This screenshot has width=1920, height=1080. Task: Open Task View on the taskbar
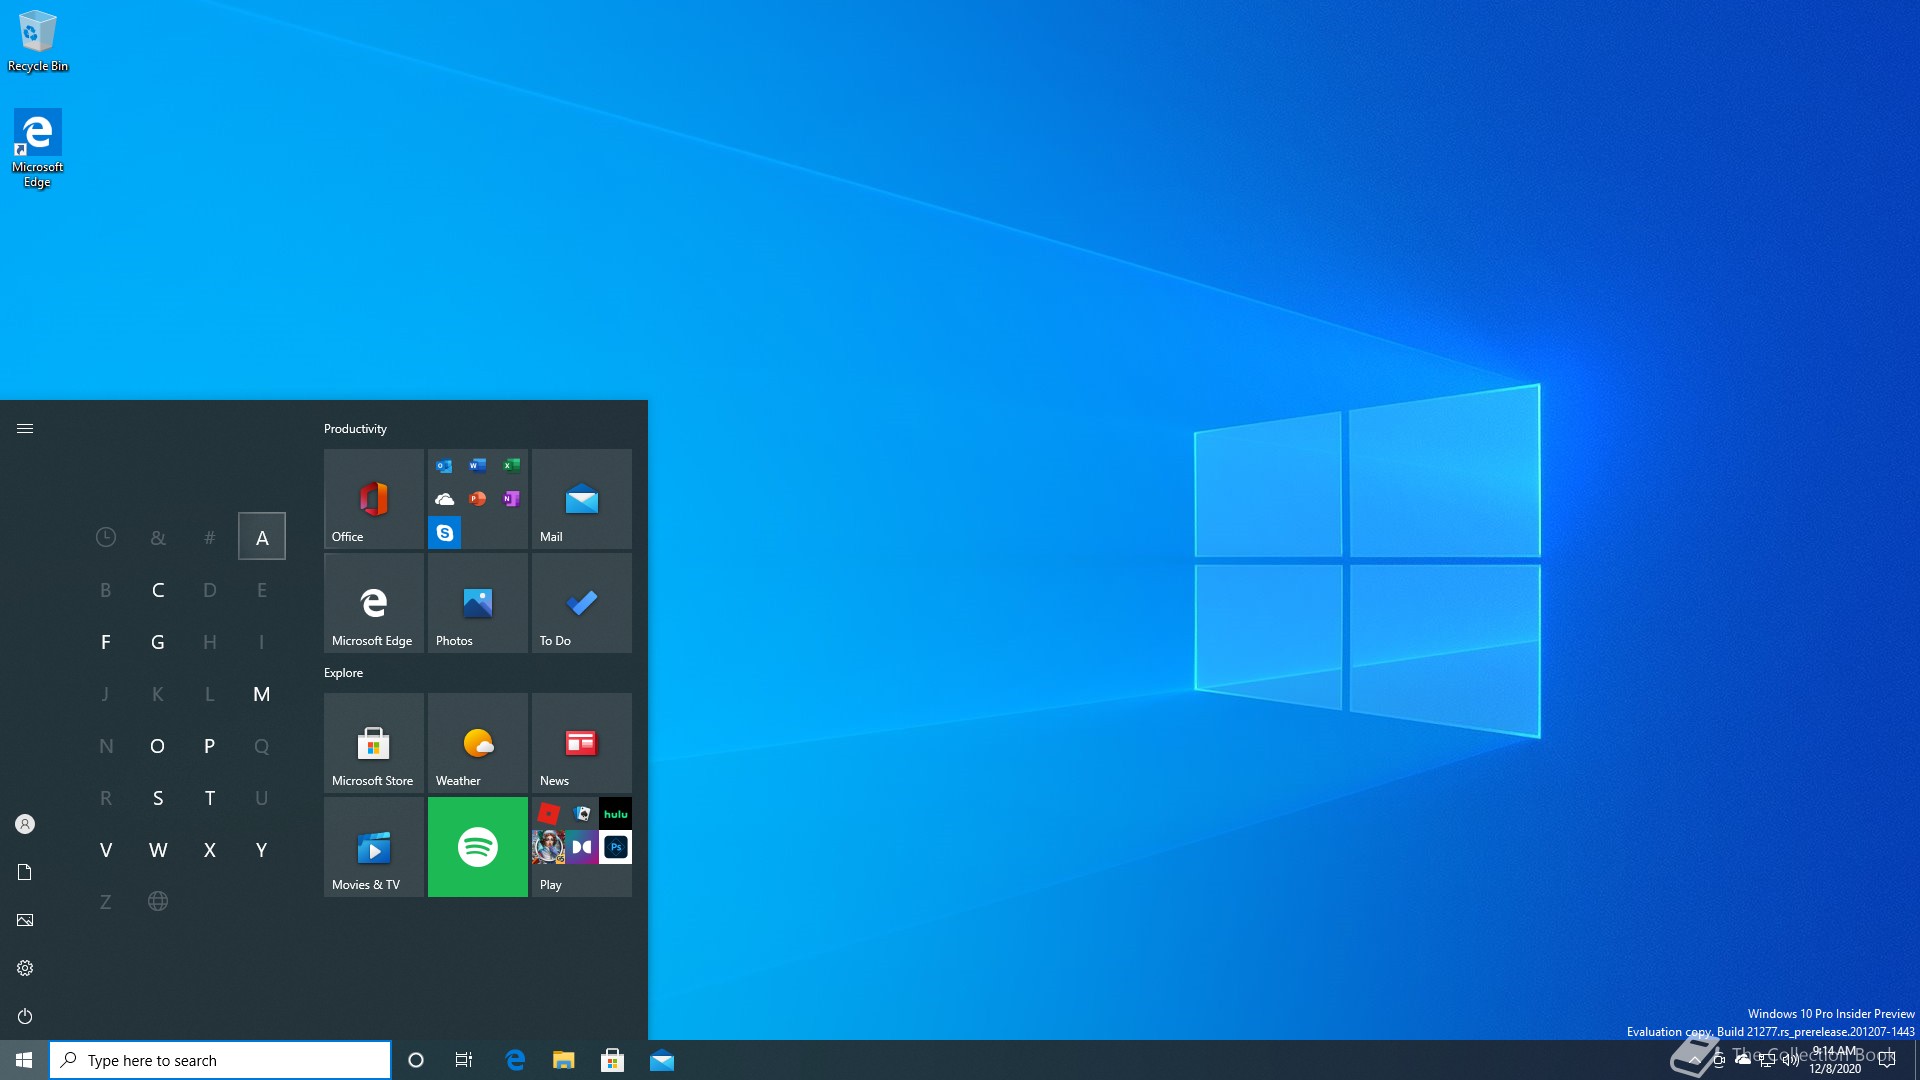click(464, 1060)
